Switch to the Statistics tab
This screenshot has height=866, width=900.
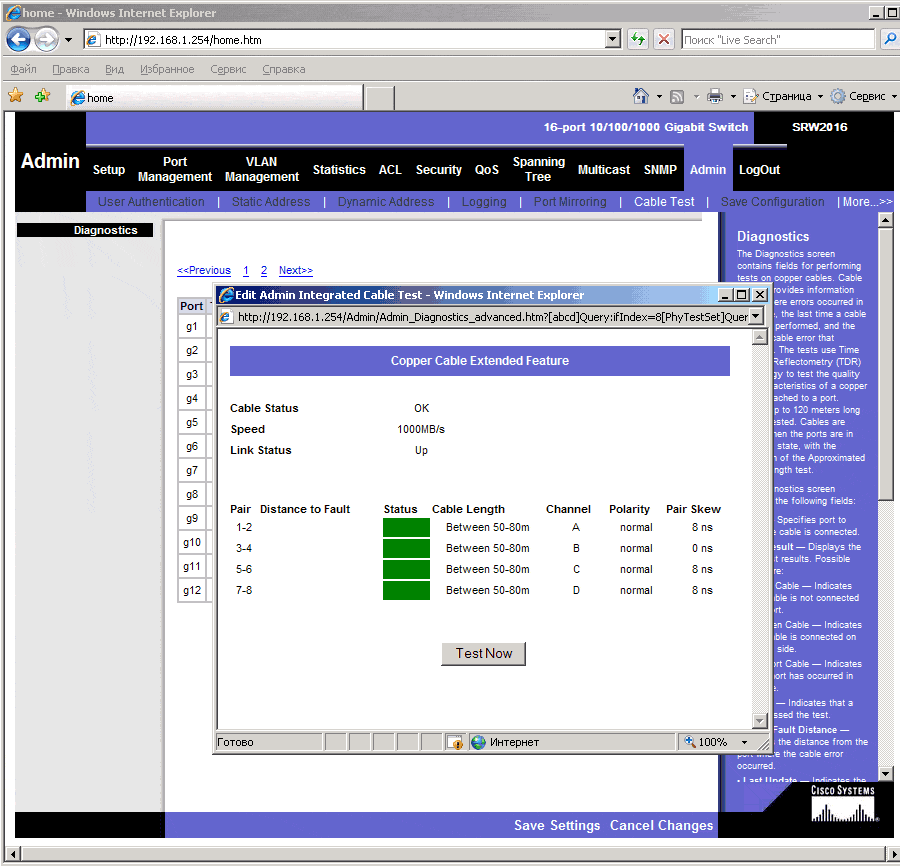[339, 170]
